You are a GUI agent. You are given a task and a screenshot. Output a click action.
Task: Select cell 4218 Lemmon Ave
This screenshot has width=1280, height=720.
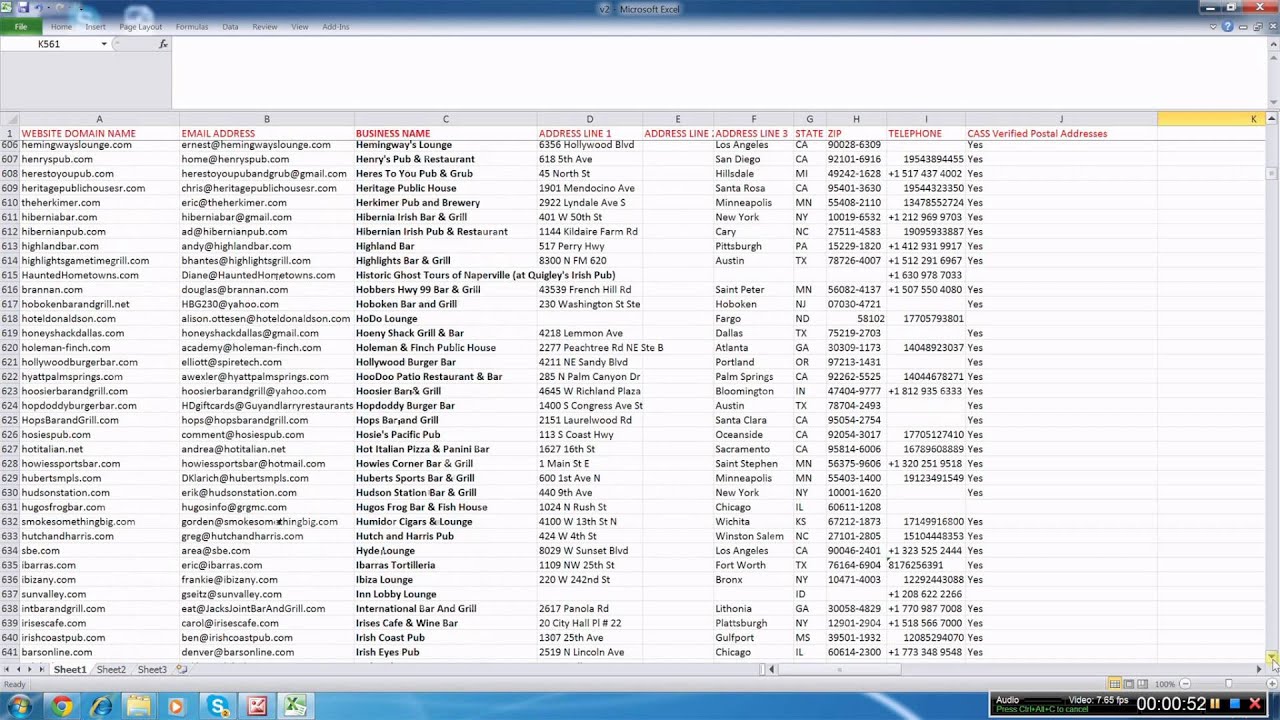[x=589, y=333]
